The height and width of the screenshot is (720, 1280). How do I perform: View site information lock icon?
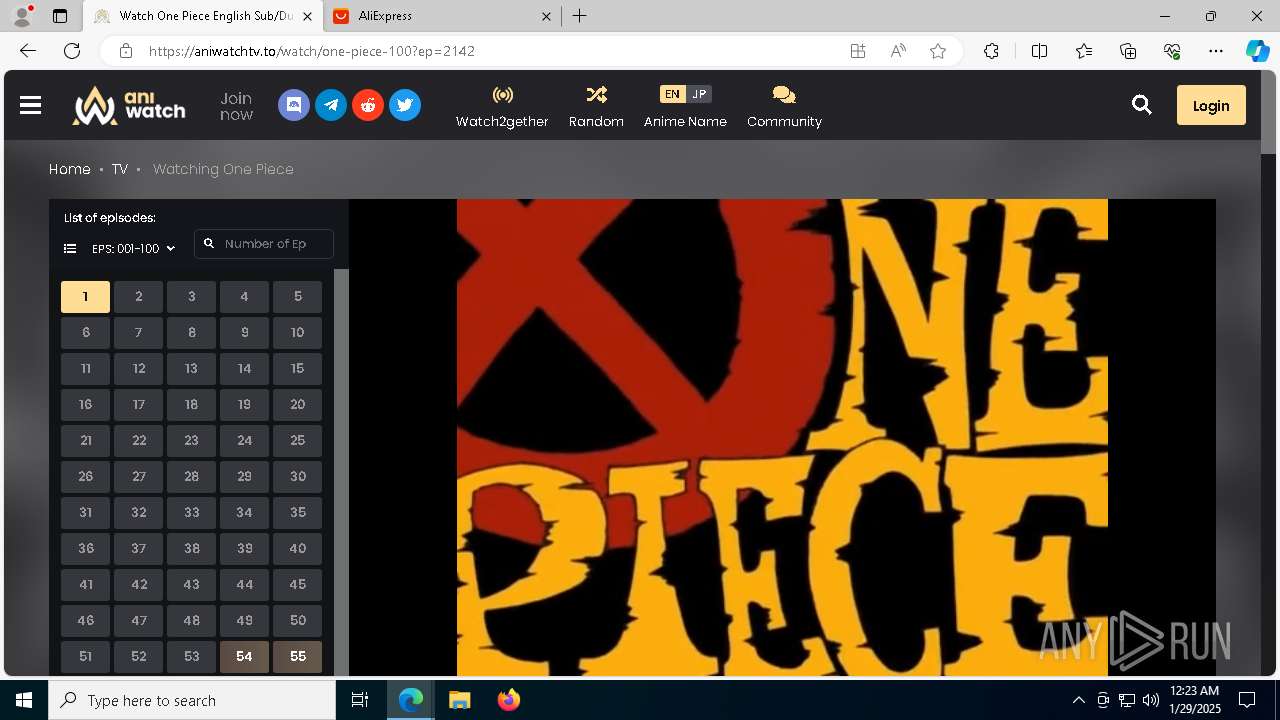126,51
